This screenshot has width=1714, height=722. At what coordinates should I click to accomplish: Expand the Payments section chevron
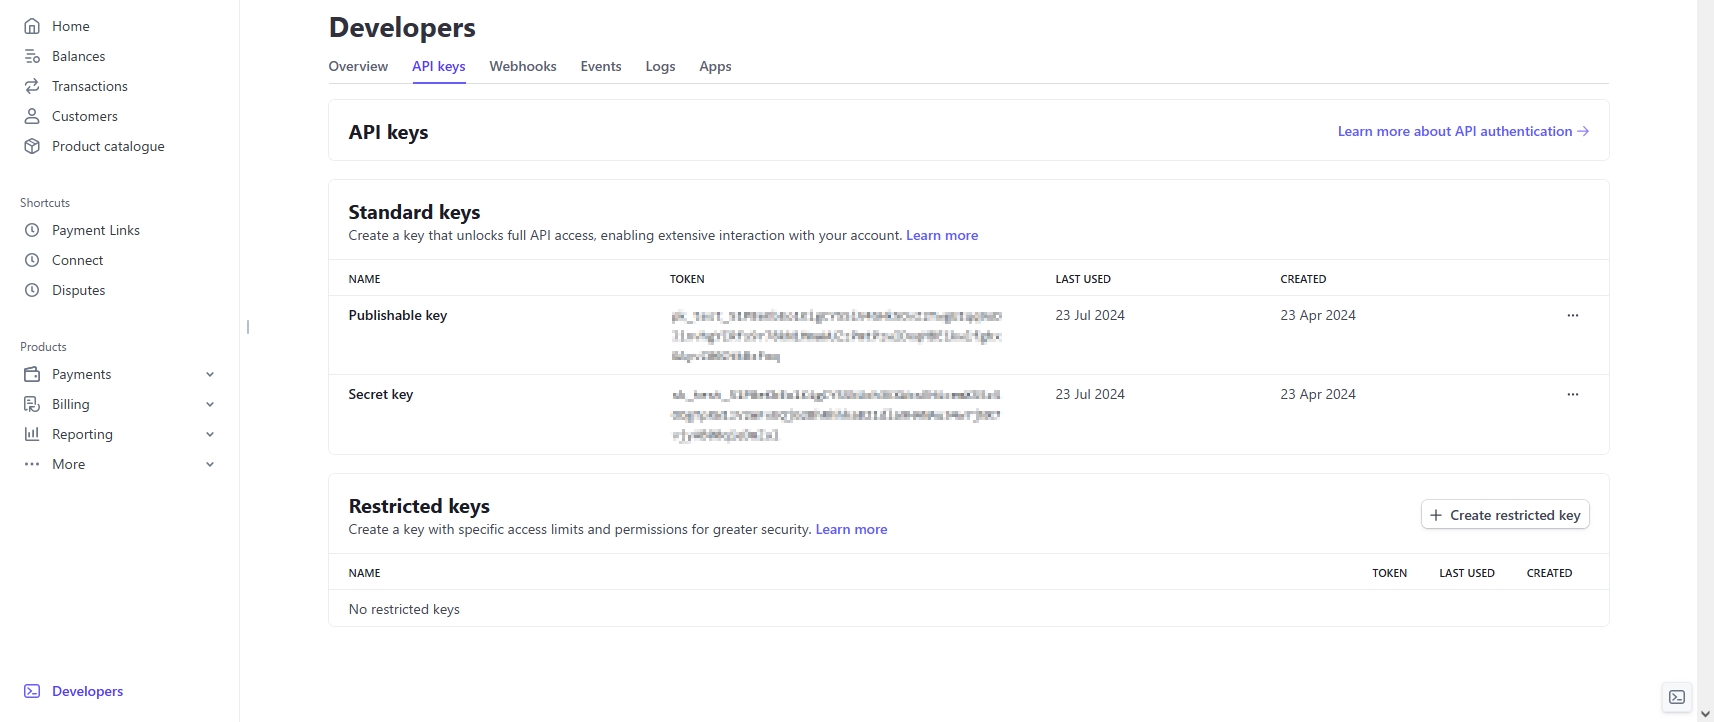[x=210, y=374]
